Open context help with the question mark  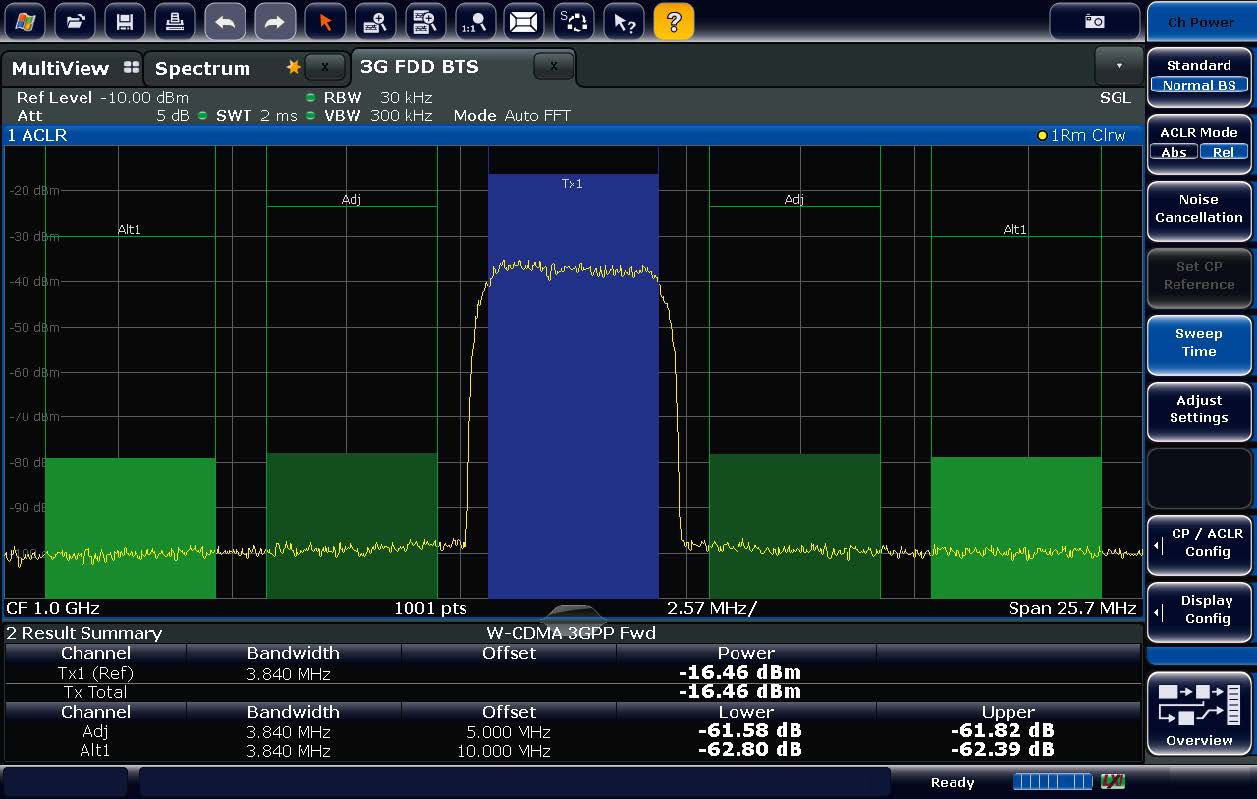674,21
